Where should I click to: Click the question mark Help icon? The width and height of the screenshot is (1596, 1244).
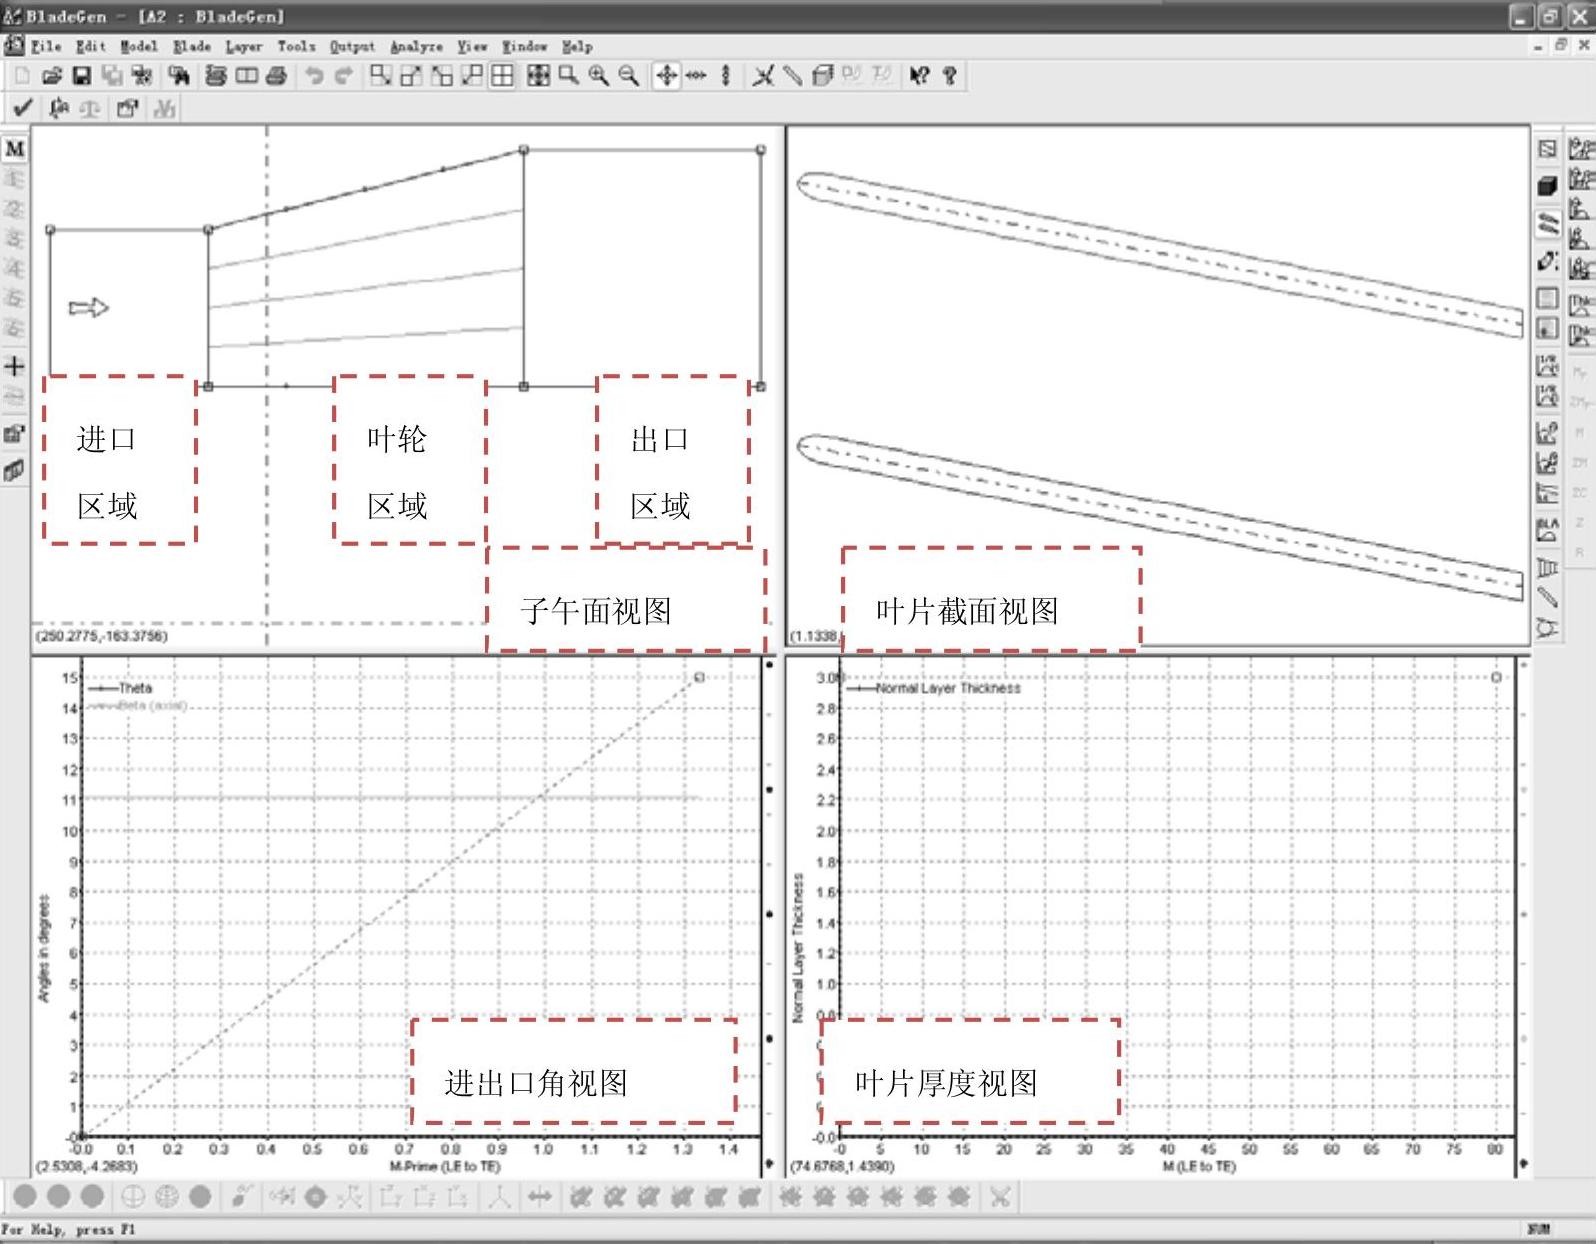click(x=950, y=76)
